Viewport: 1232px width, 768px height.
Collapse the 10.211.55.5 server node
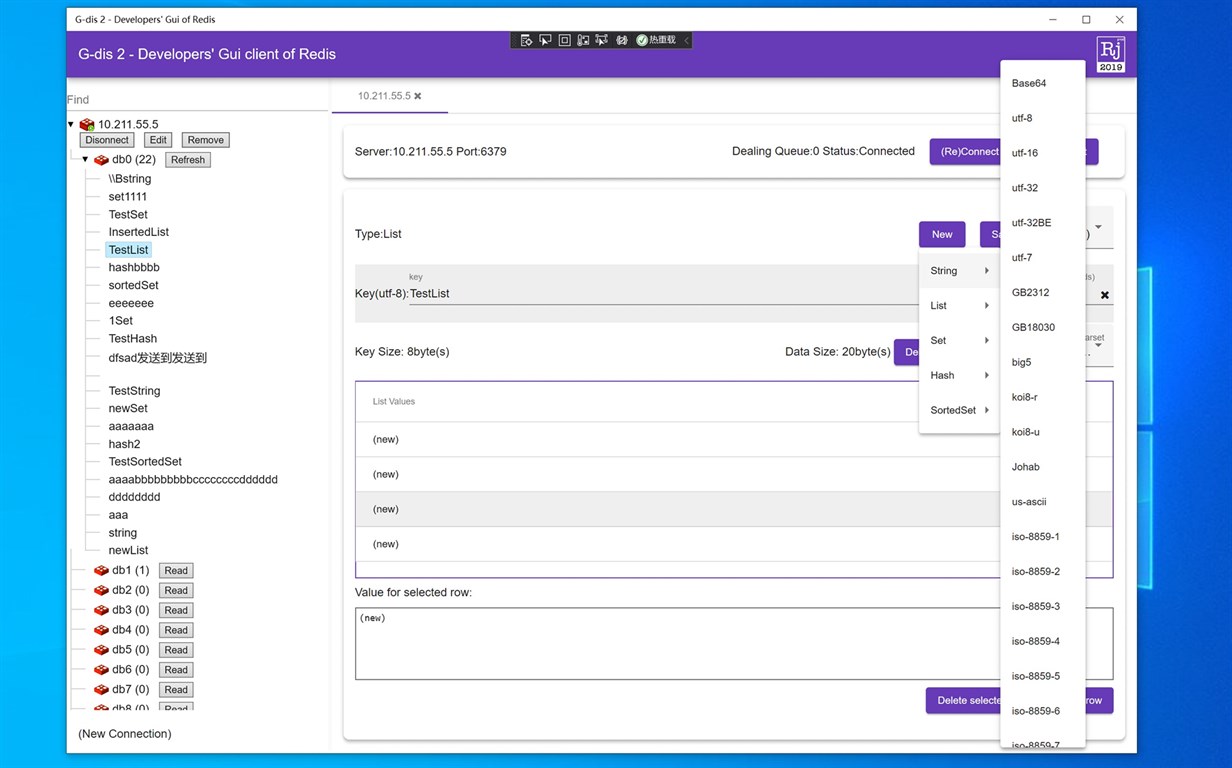point(71,124)
